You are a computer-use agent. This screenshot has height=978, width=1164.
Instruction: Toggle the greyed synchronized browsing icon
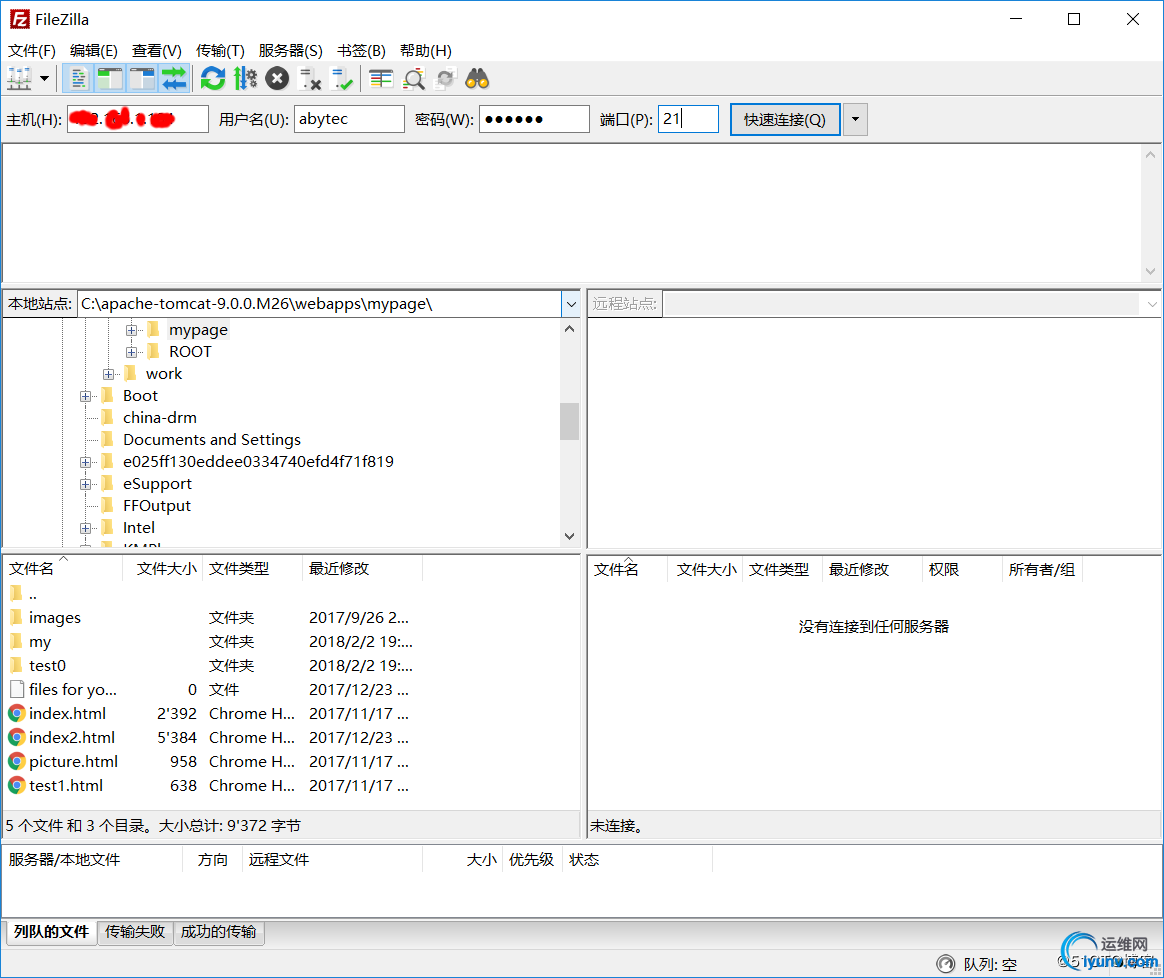(x=445, y=78)
